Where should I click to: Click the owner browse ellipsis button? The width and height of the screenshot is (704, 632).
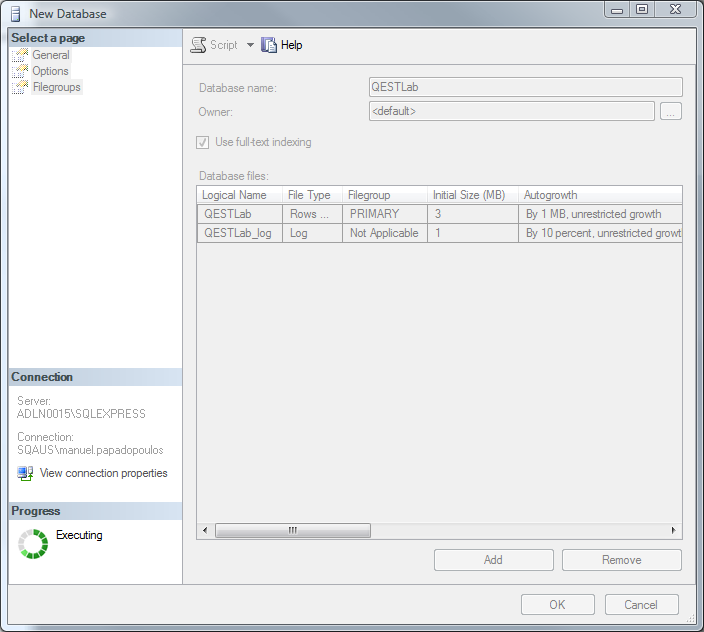[671, 111]
